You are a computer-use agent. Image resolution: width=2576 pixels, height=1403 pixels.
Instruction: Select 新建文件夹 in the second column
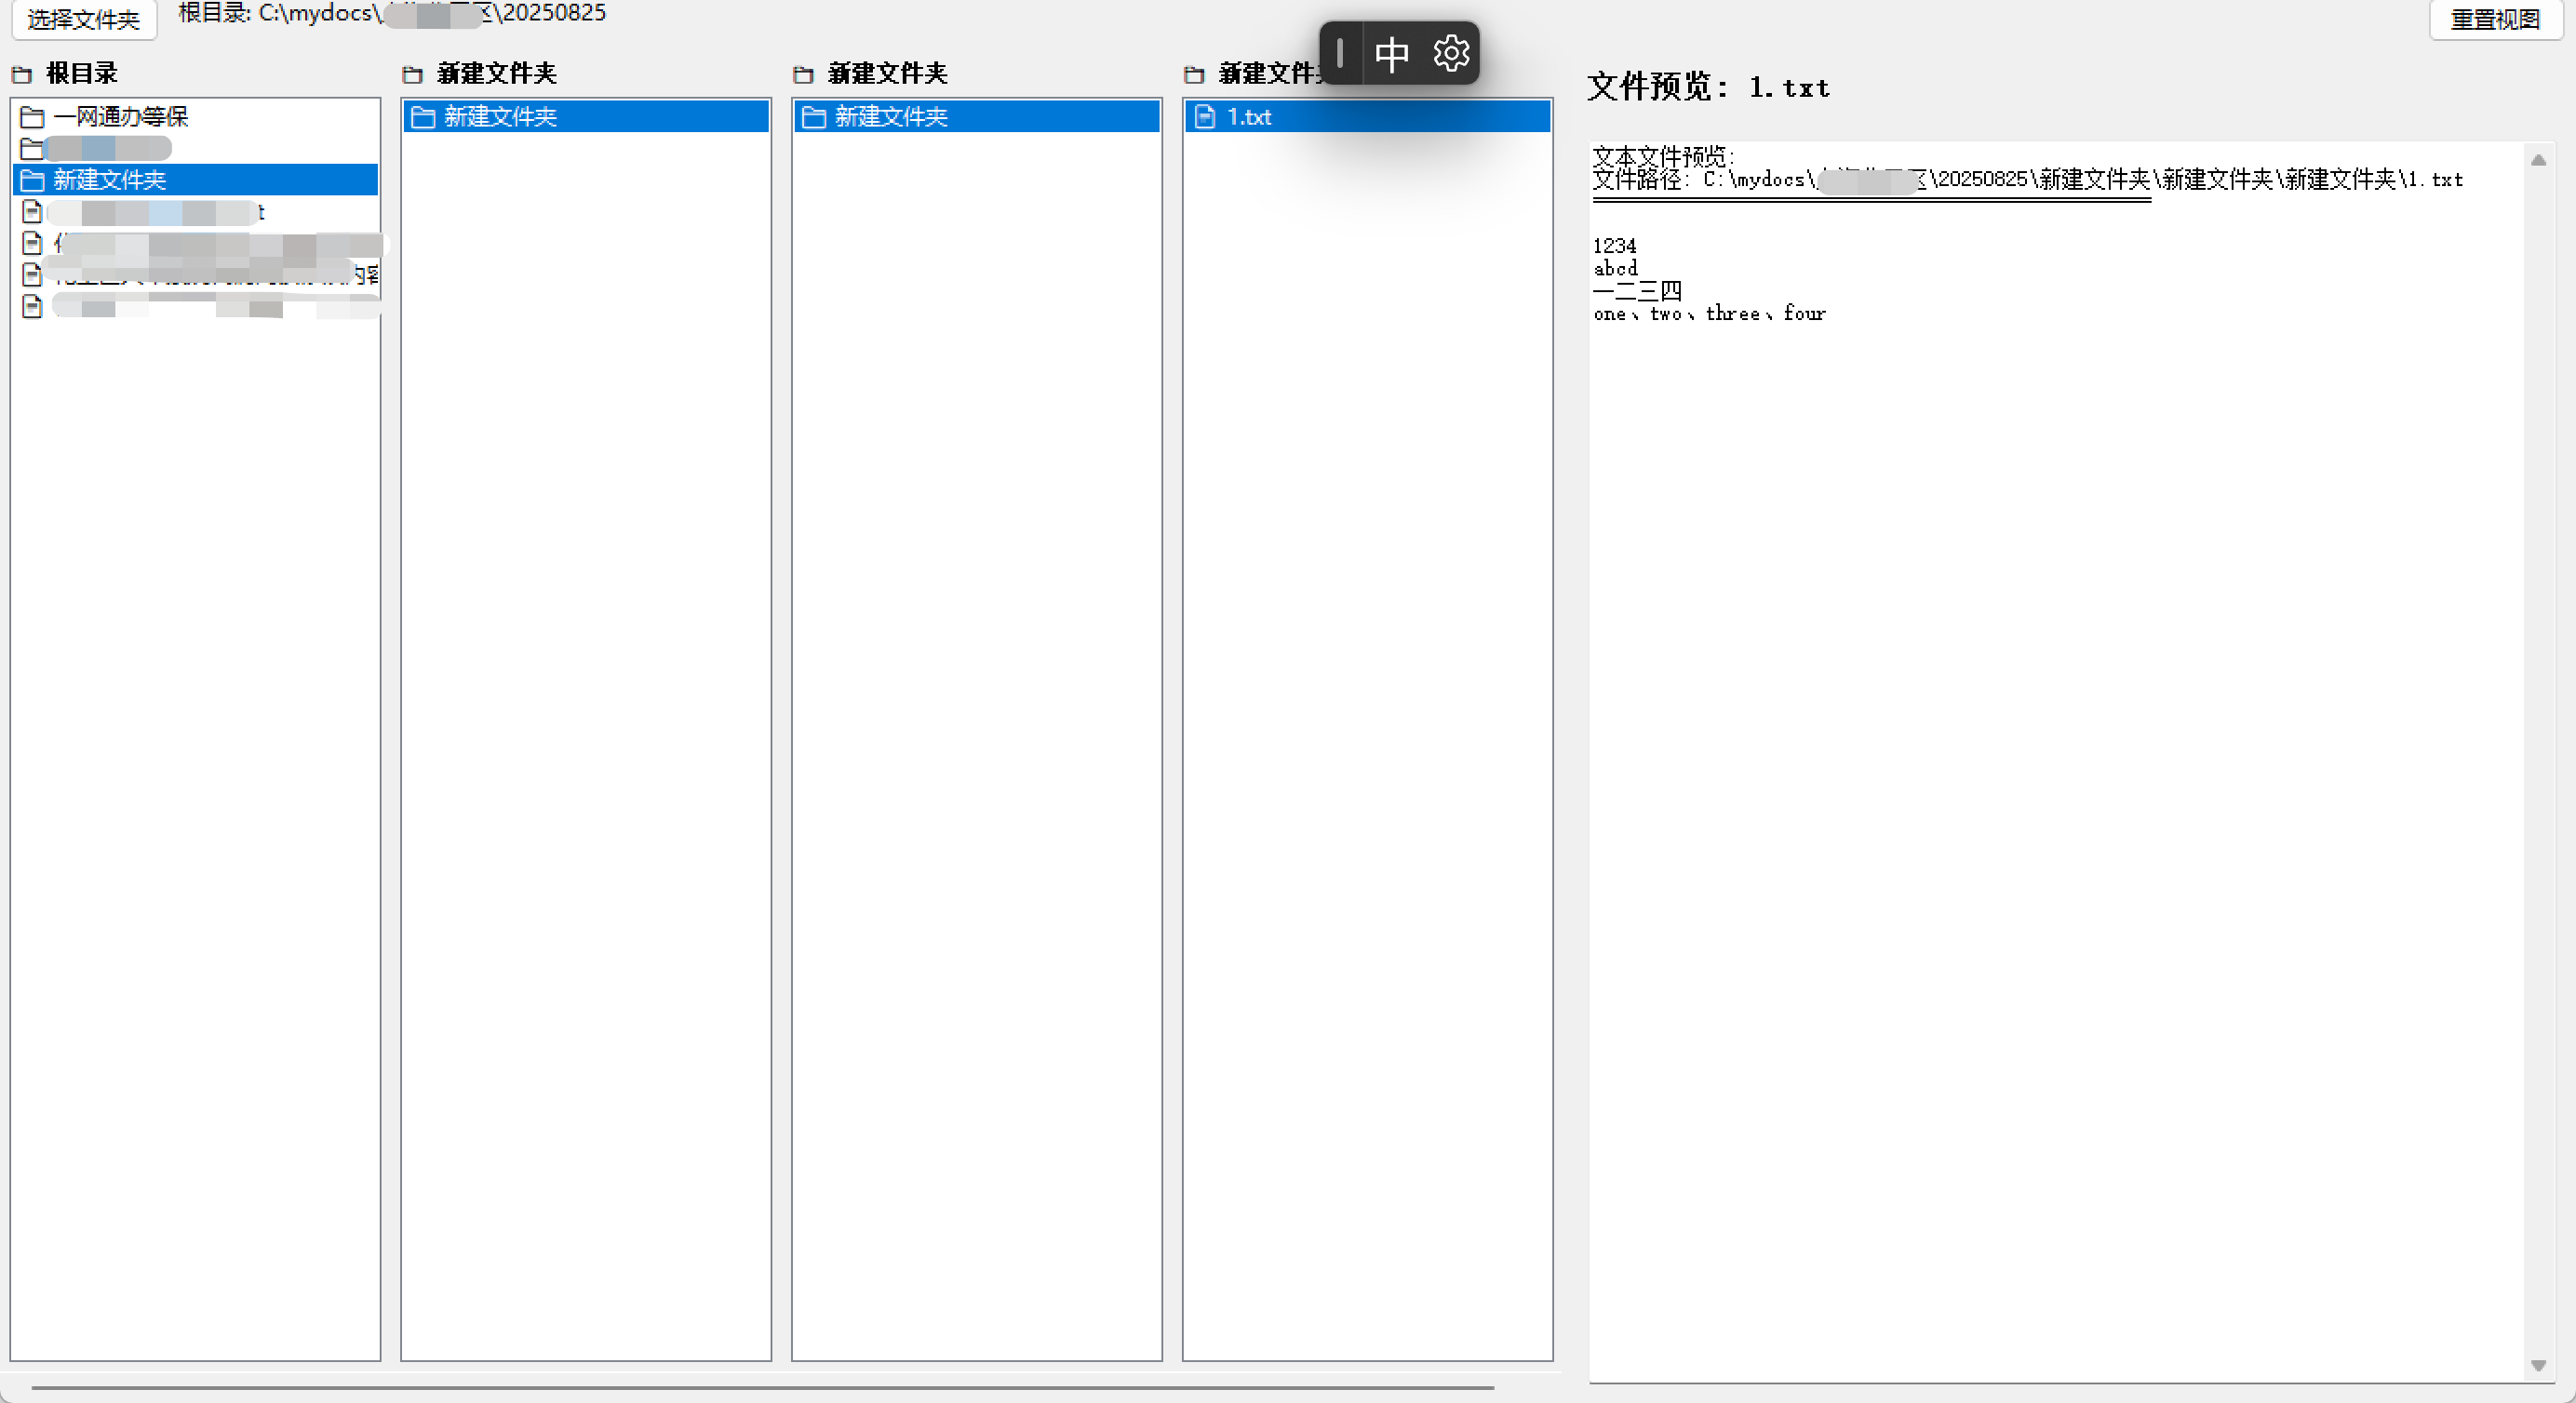click(x=500, y=117)
